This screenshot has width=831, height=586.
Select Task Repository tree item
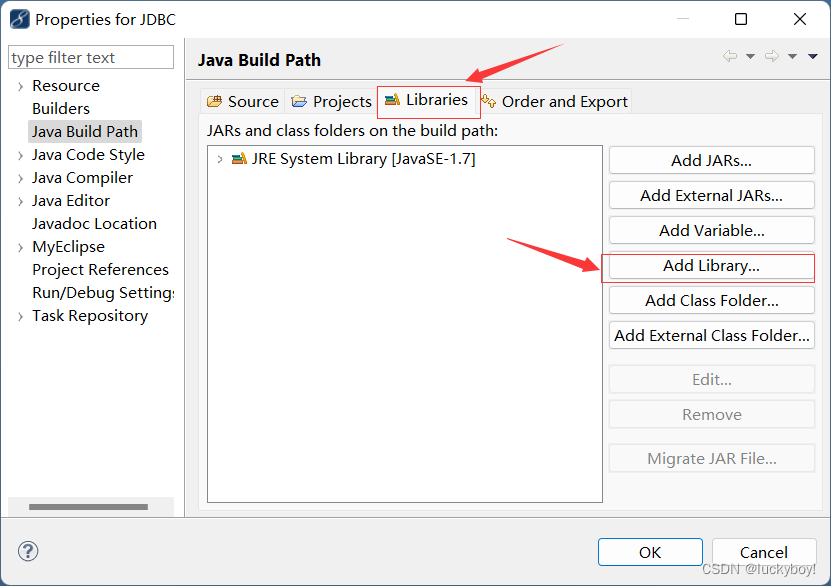[90, 316]
